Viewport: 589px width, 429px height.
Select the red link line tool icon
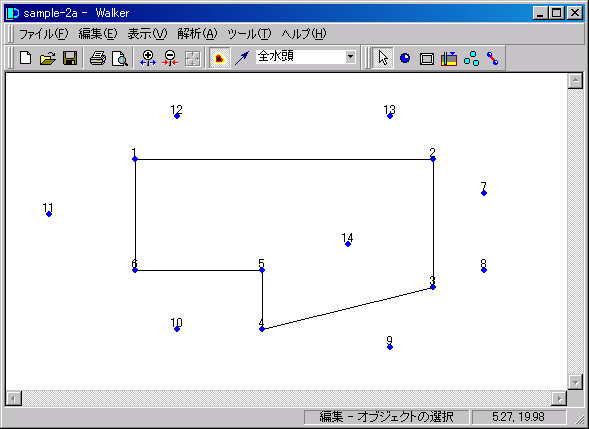click(492, 58)
